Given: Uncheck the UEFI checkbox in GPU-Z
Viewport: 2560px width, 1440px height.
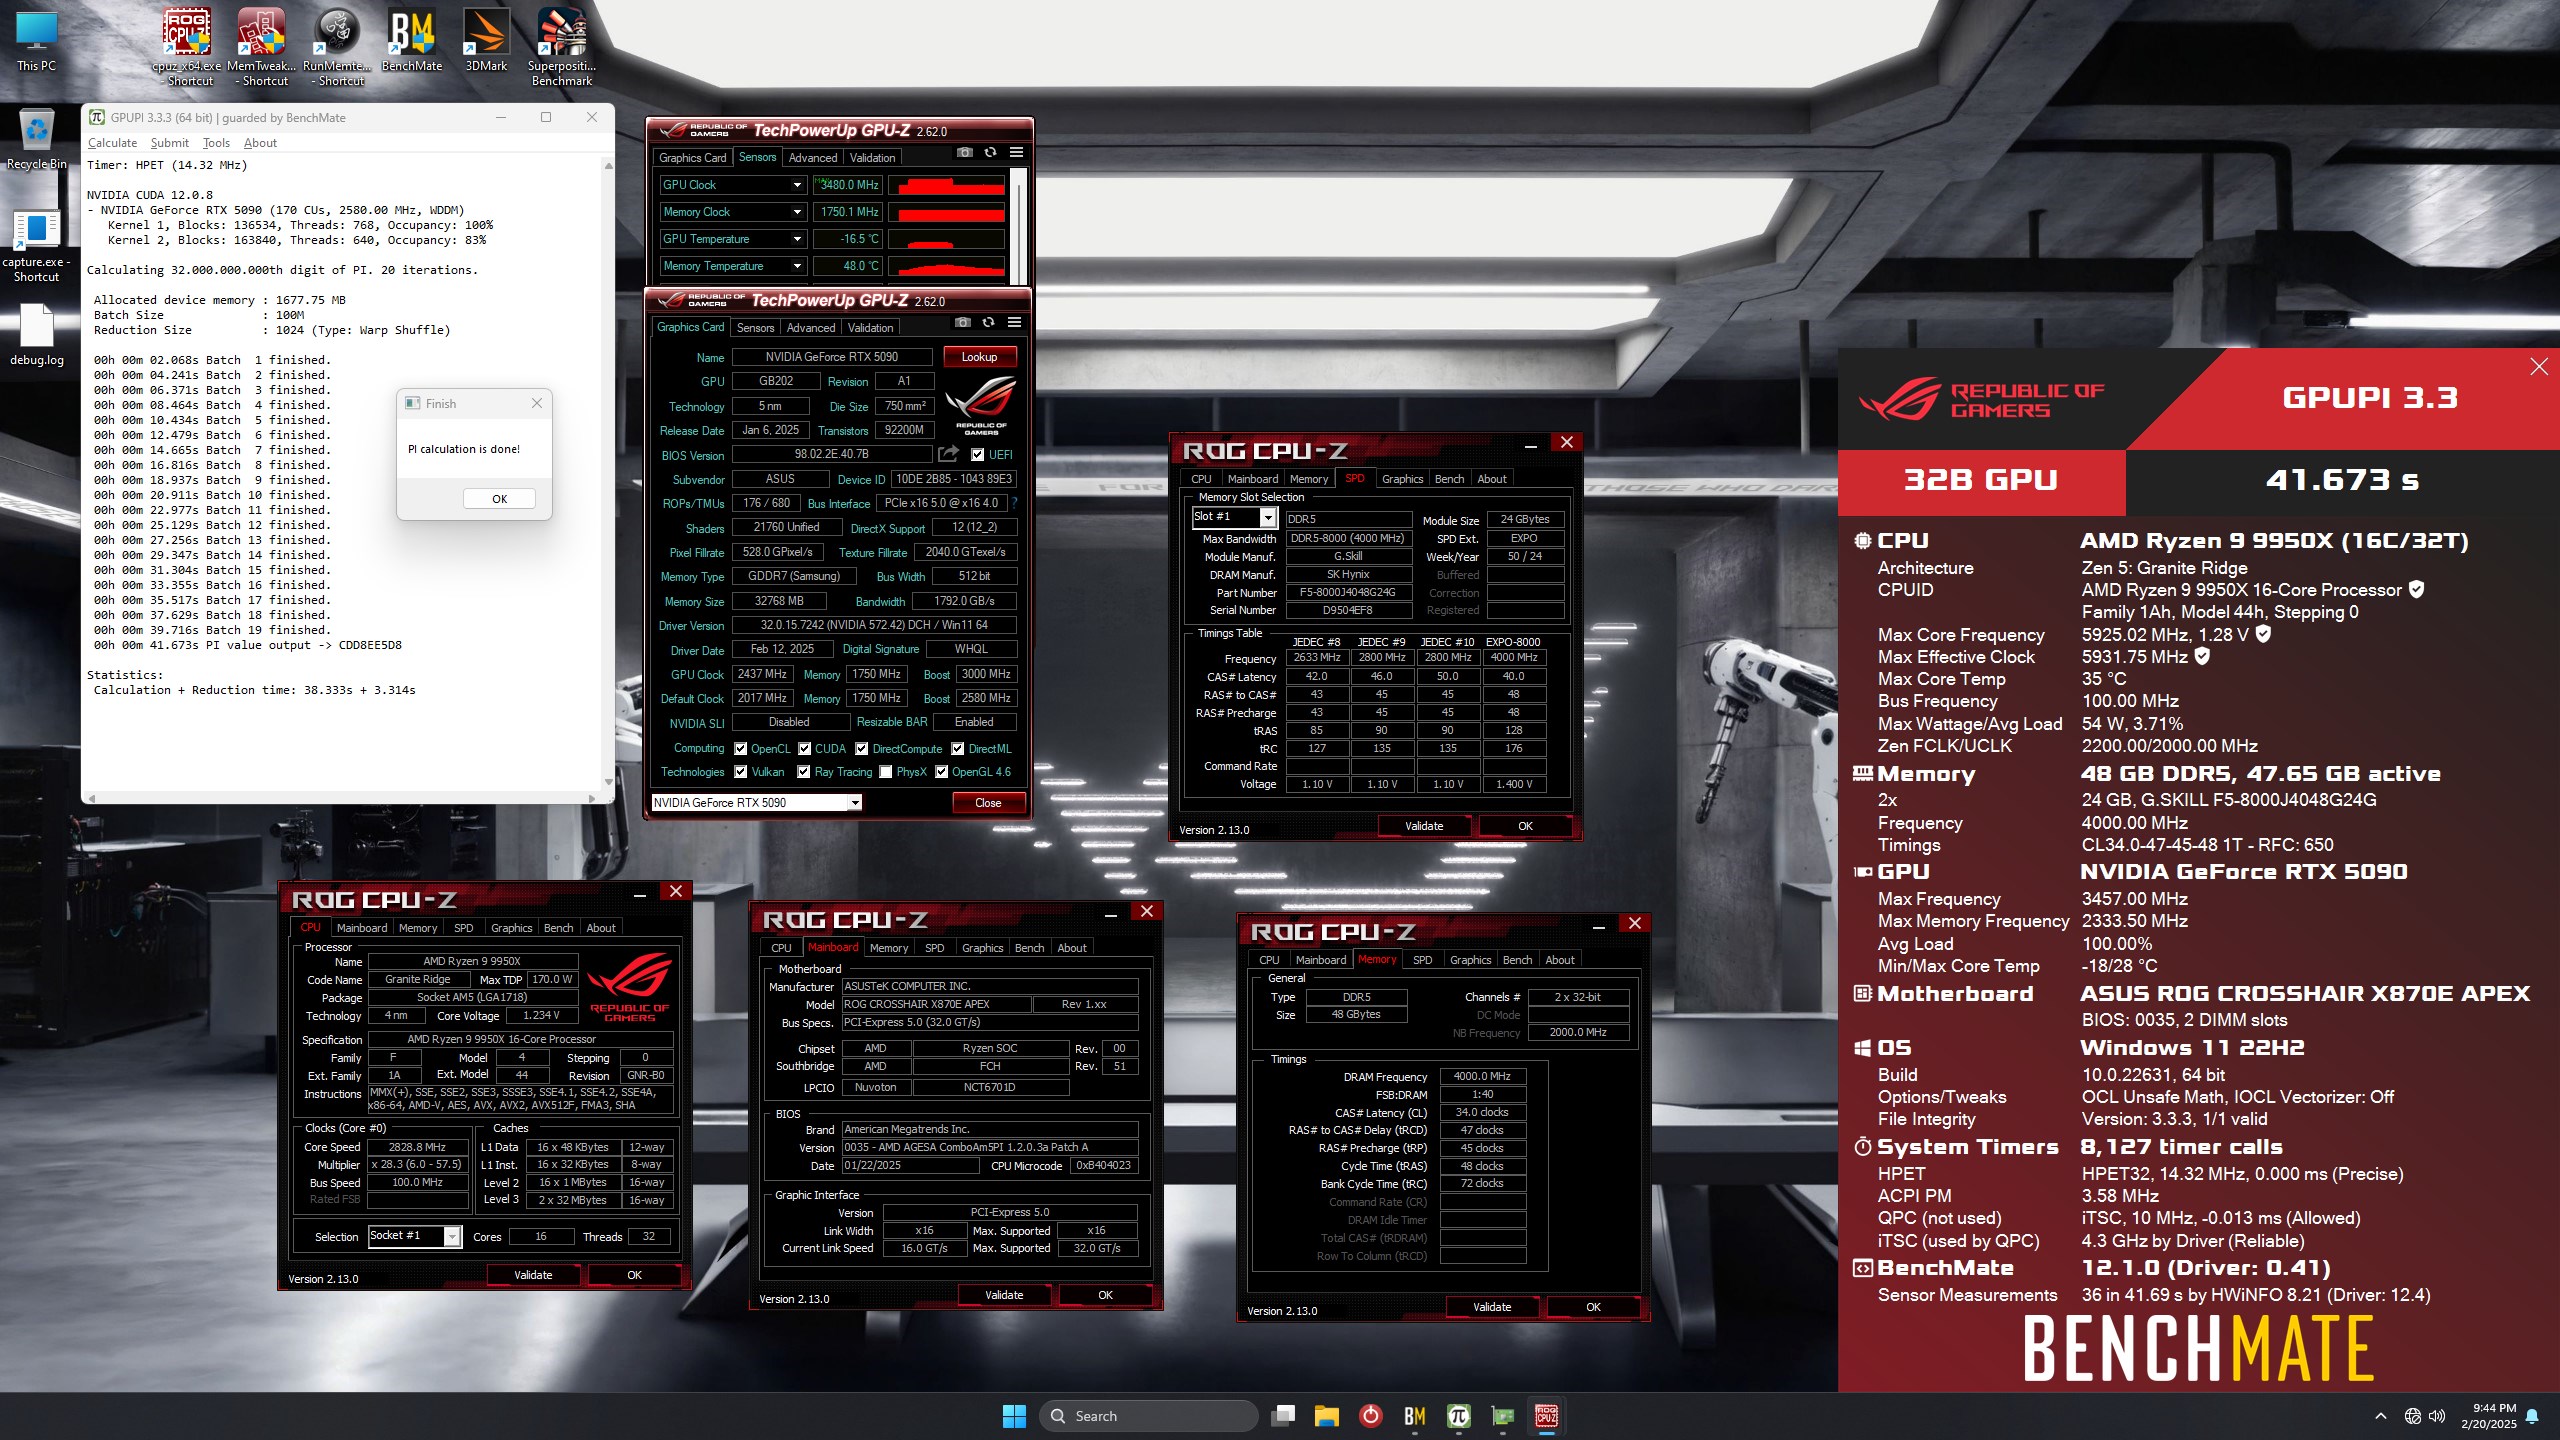Looking at the screenshot, I should coord(977,454).
